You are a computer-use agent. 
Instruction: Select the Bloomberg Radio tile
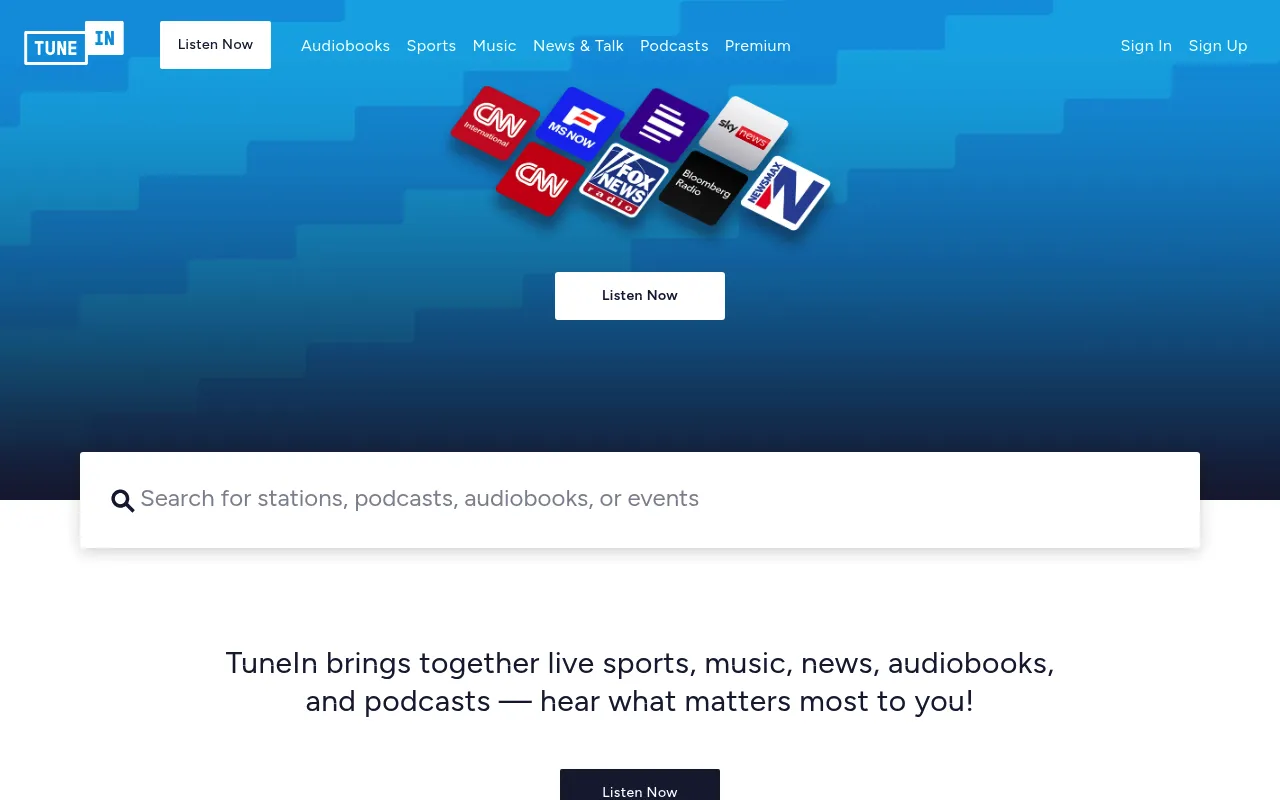coord(703,188)
